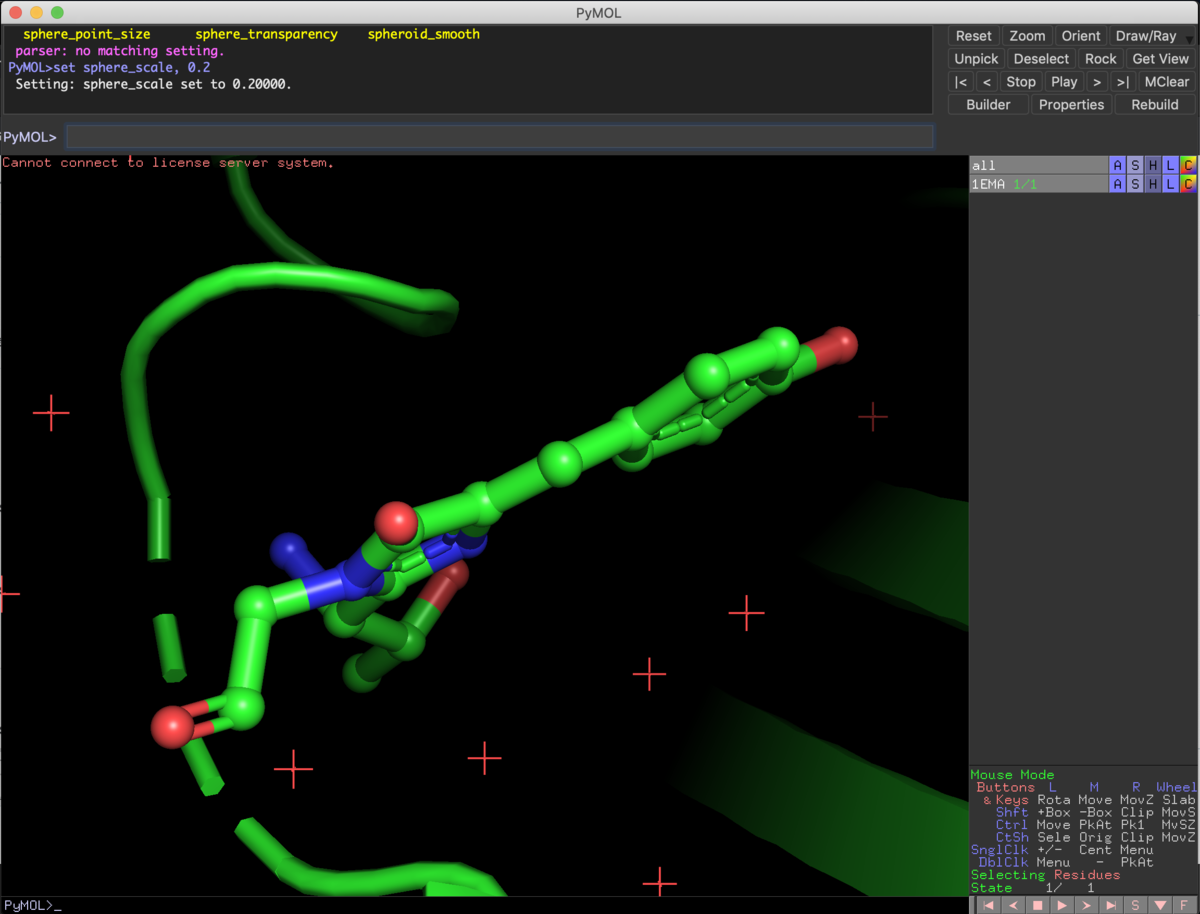Toggle visibility of the 1EMA object

coord(1038,184)
